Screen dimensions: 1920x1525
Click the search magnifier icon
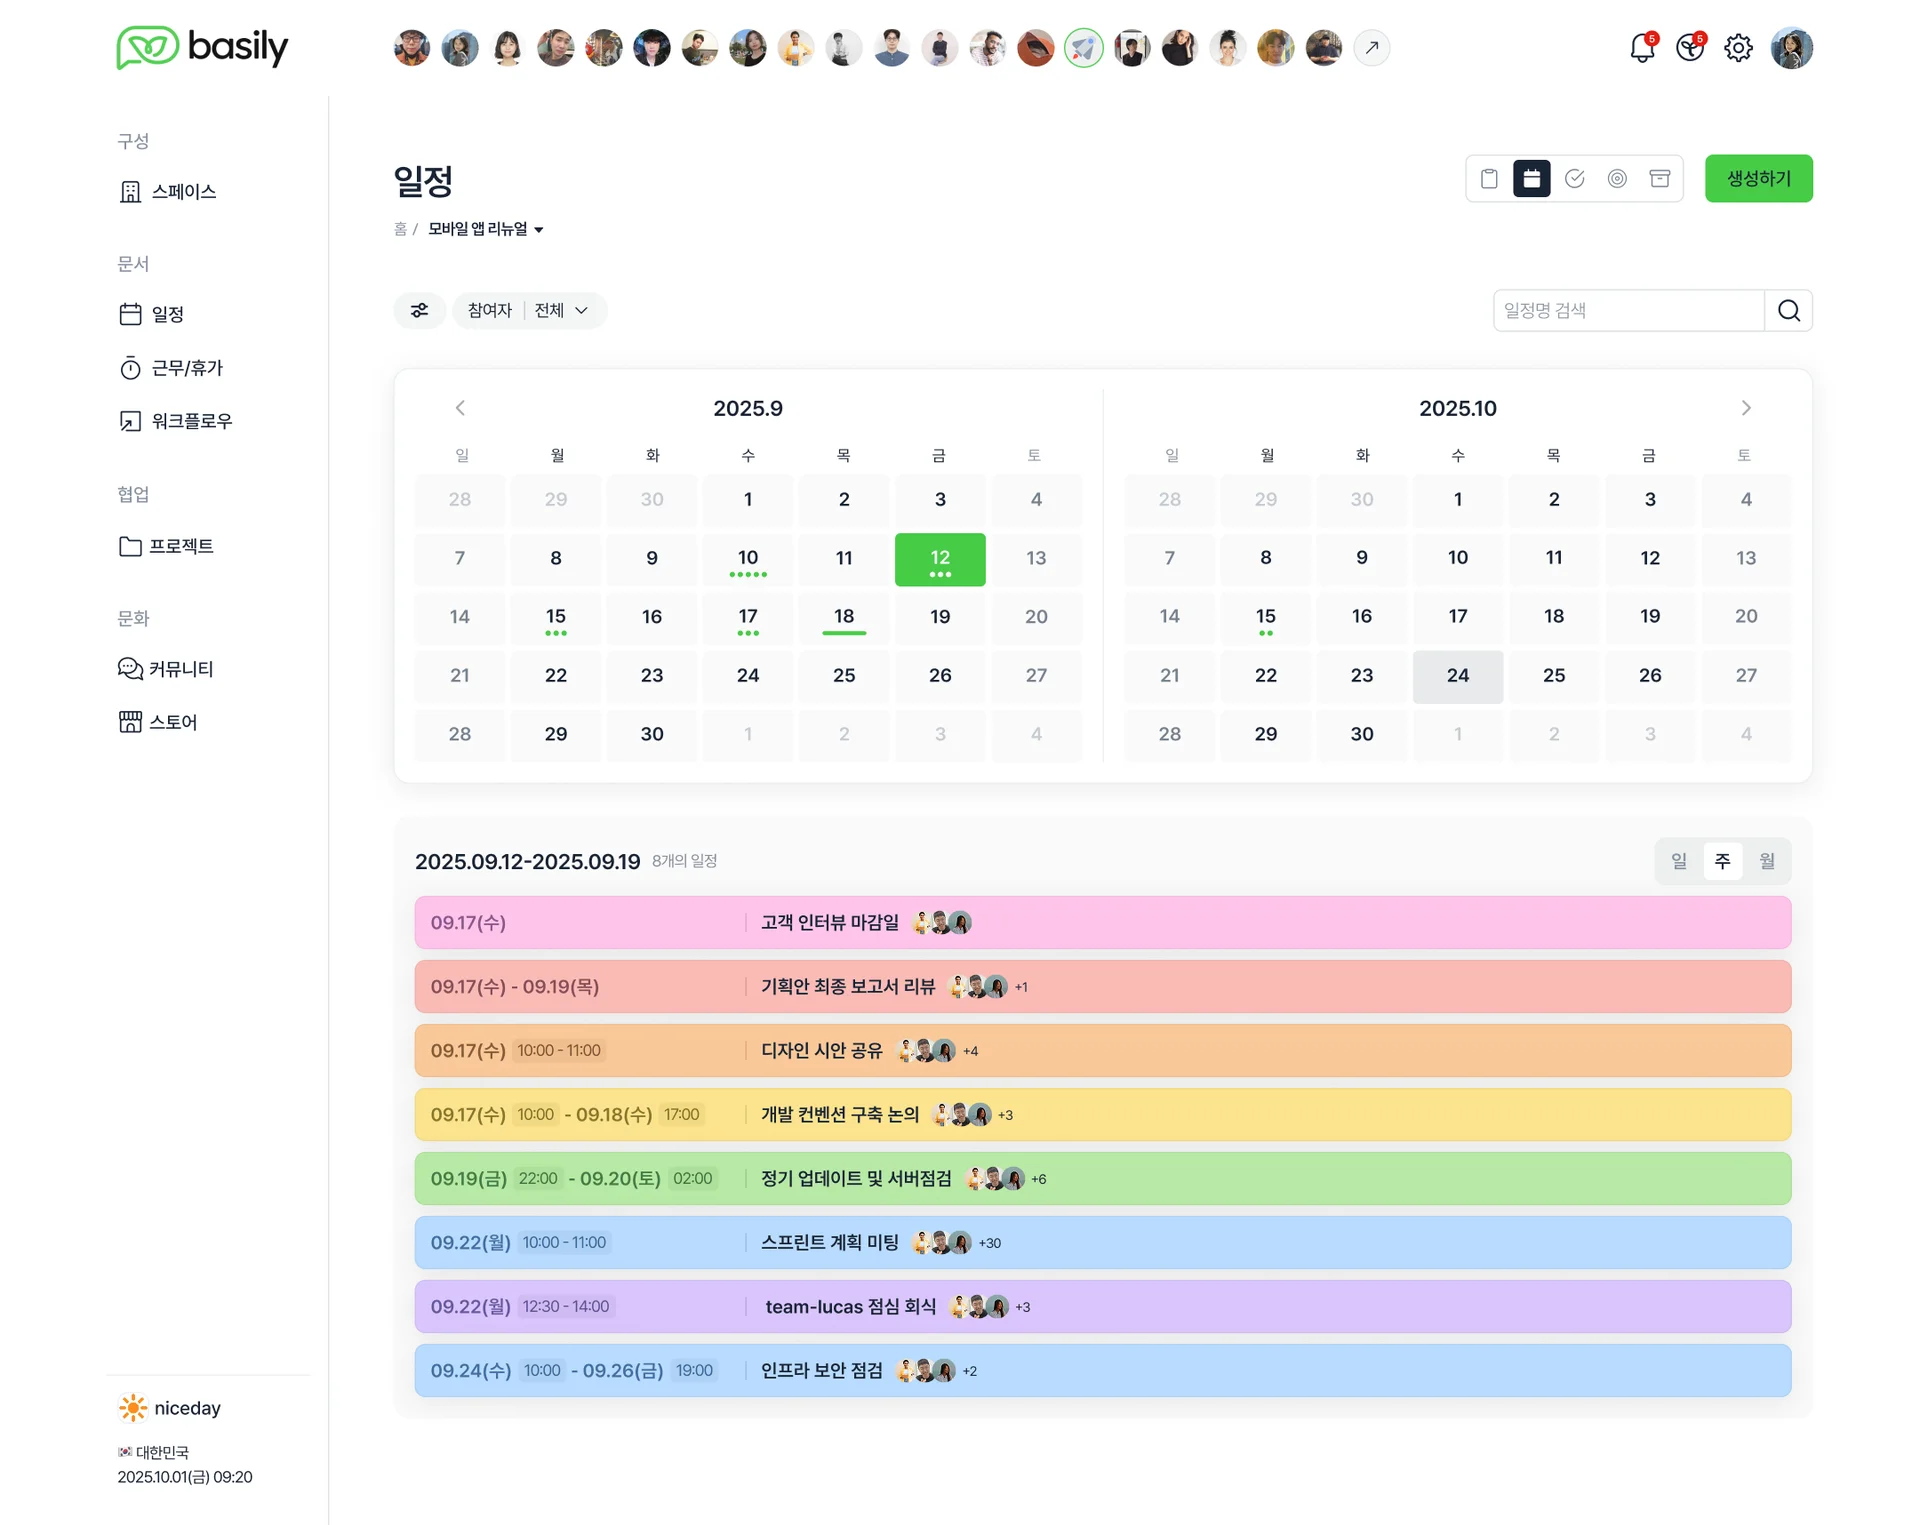(x=1789, y=311)
